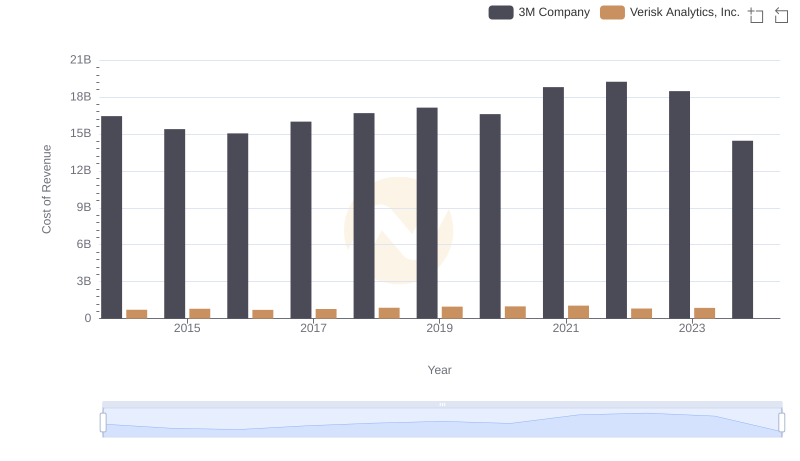The height and width of the screenshot is (461, 800).
Task: Click the 18B y-axis label
Action: click(81, 97)
